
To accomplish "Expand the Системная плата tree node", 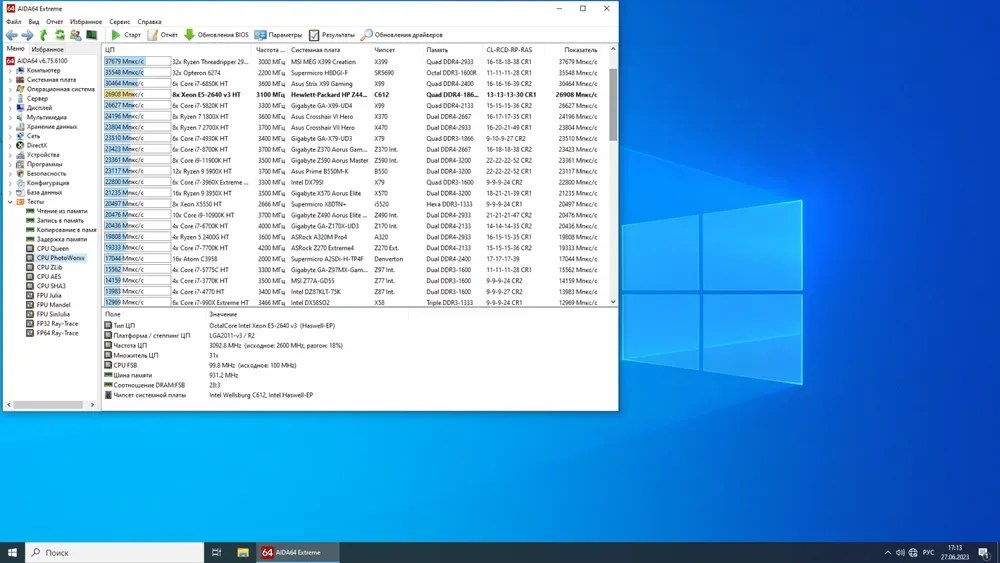I will tap(11, 80).
